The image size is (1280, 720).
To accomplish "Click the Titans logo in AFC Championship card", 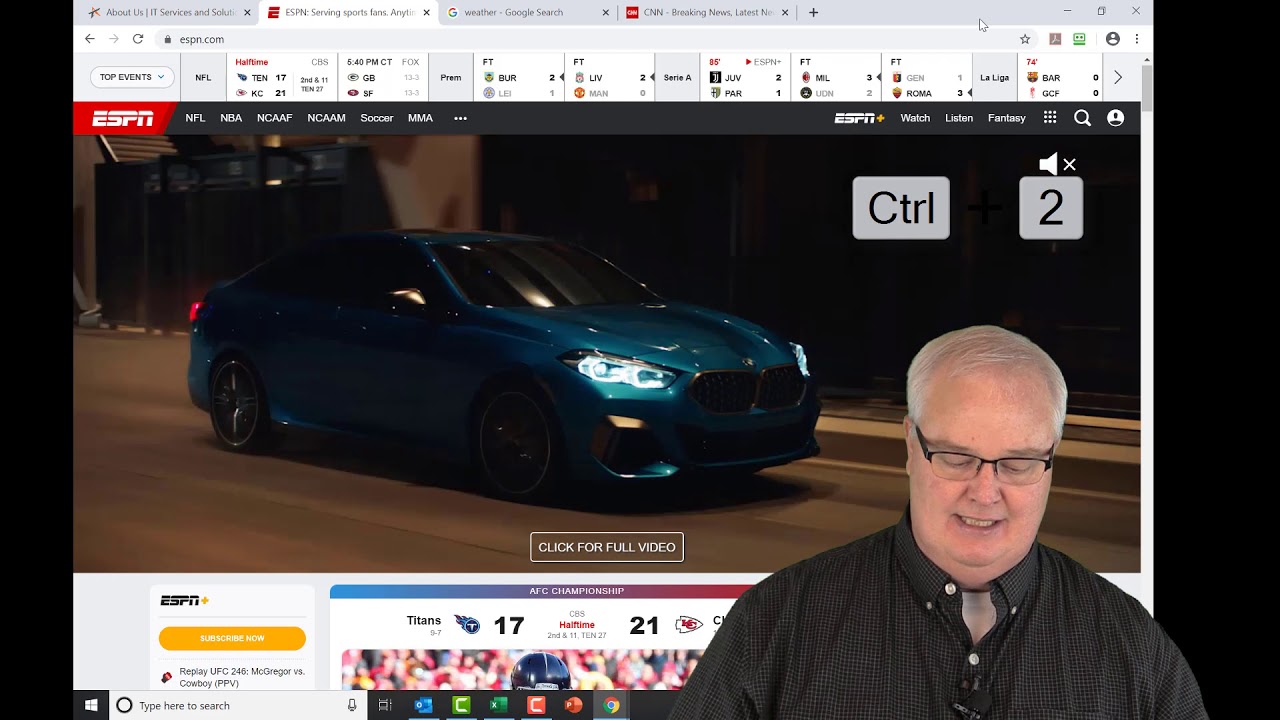I will coord(467,625).
